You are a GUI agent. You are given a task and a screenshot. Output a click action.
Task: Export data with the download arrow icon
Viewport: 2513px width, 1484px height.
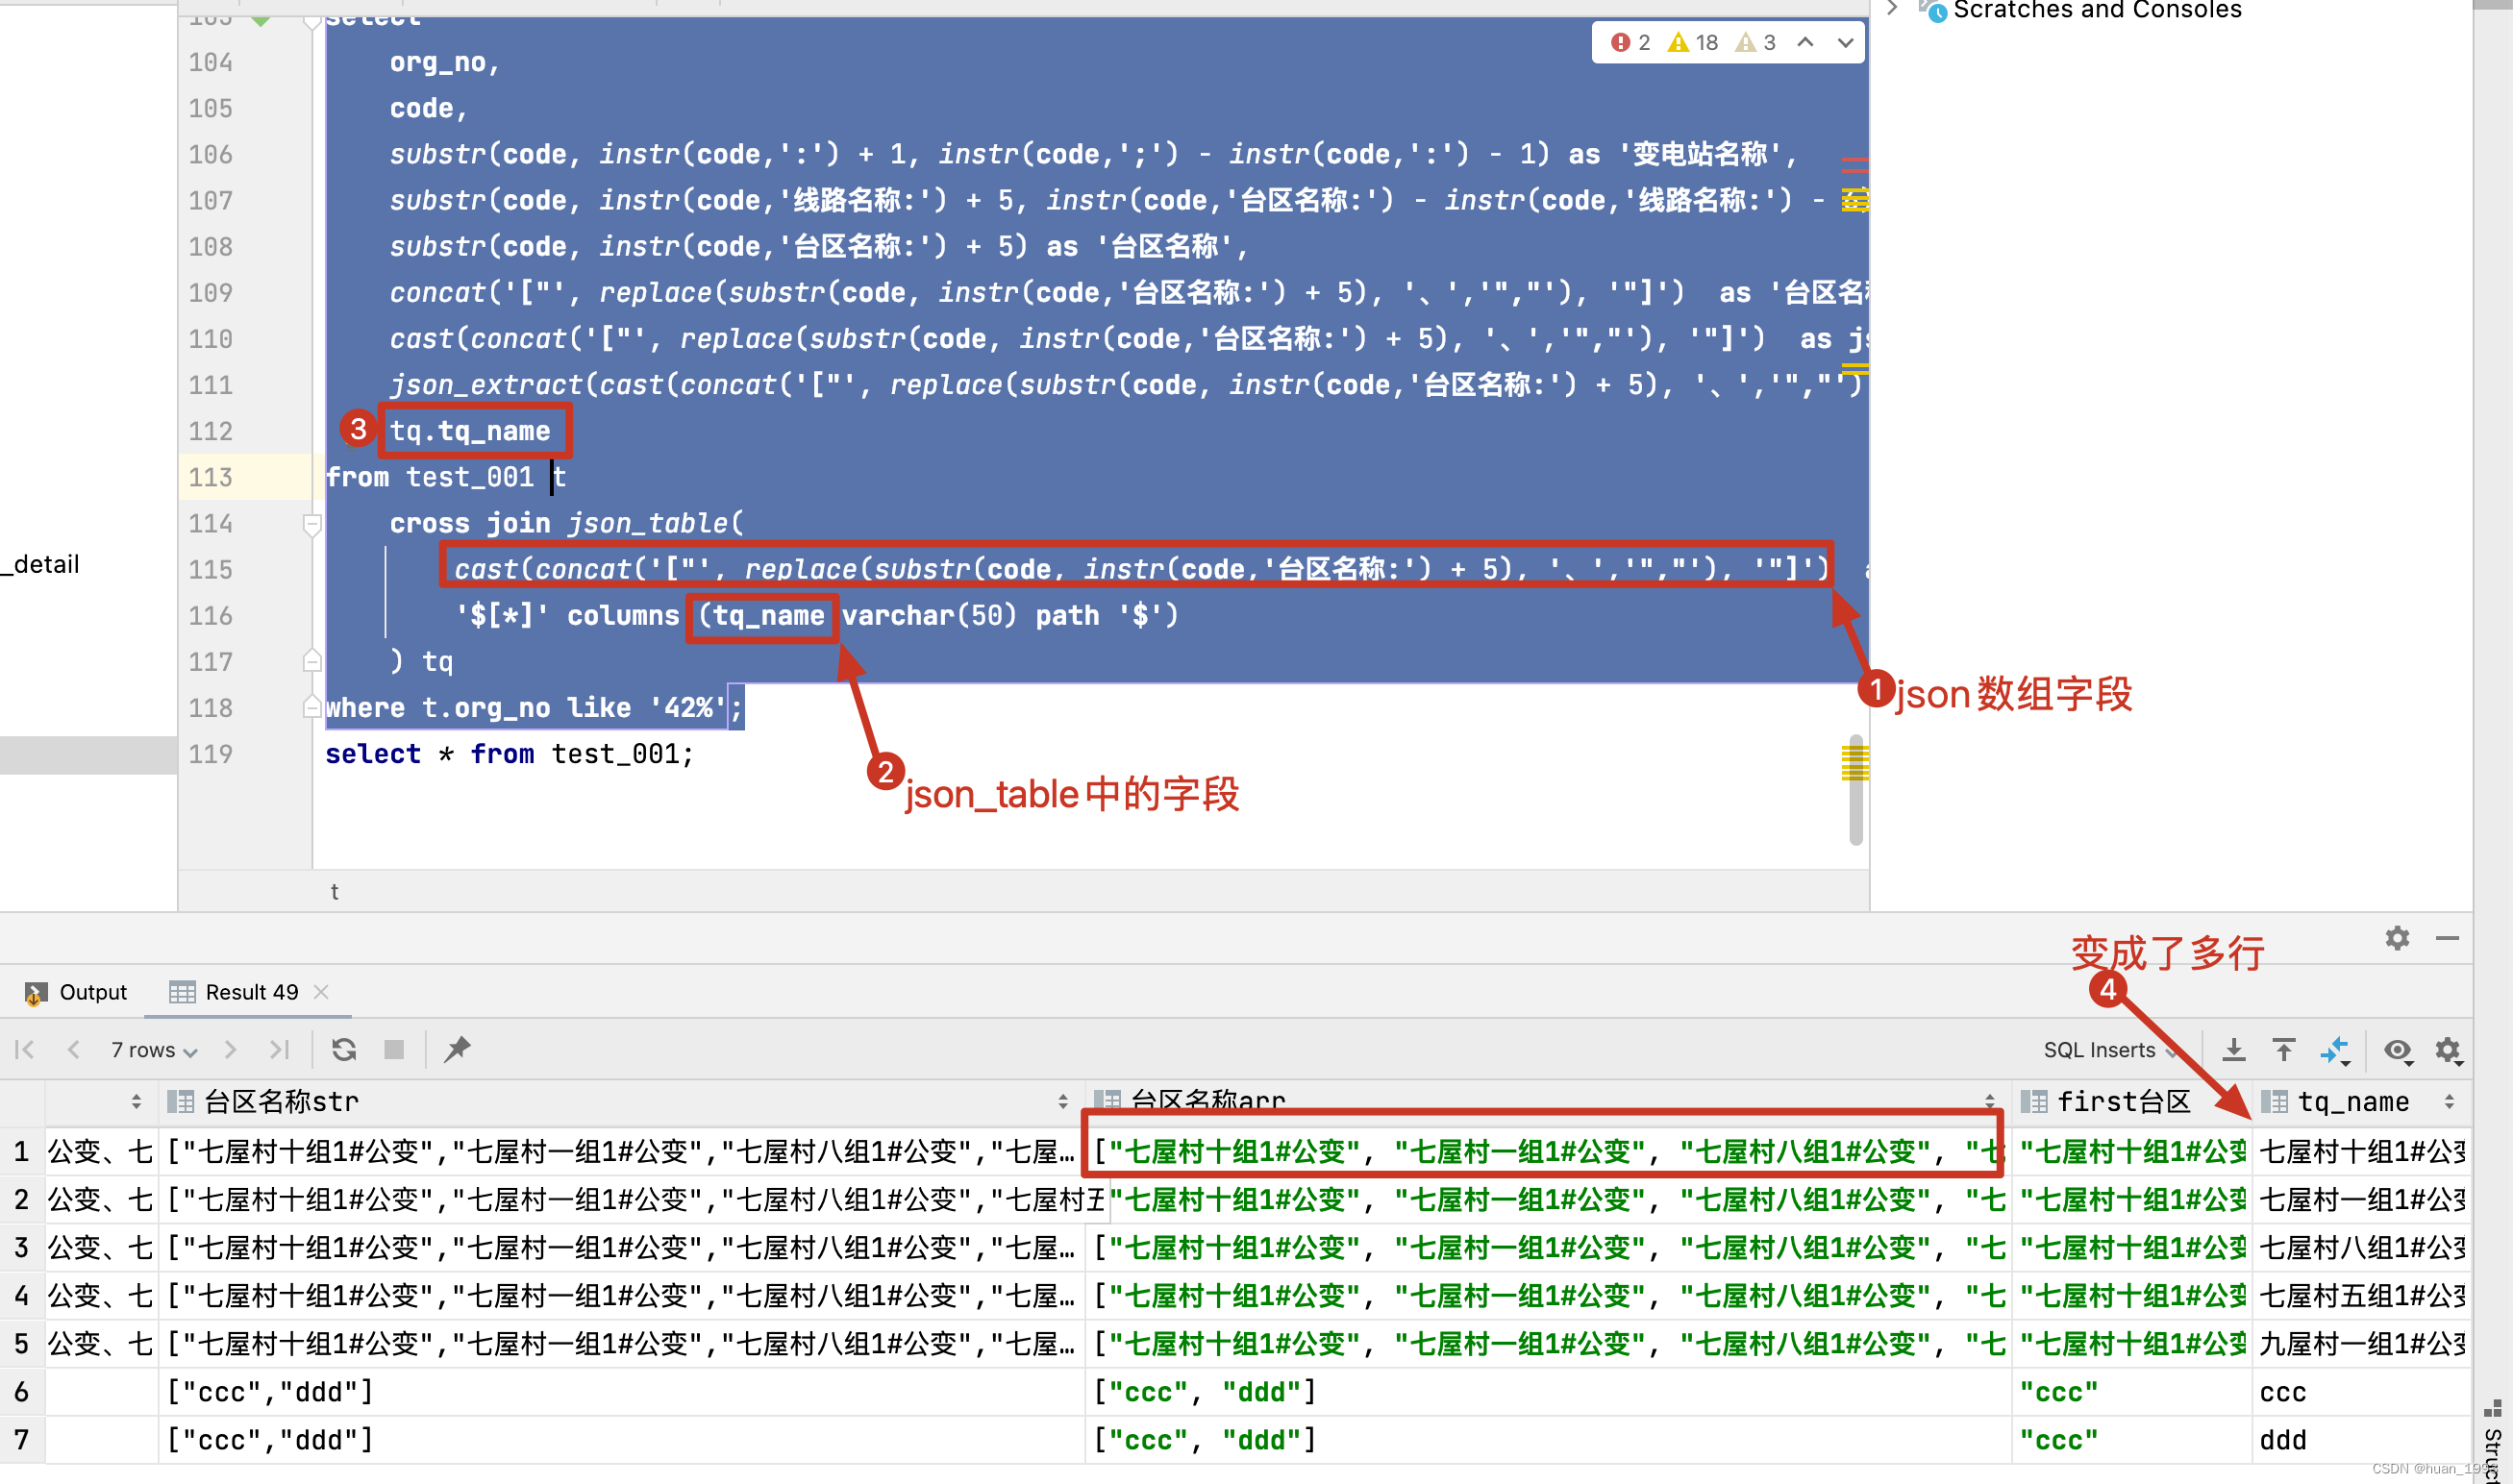click(2233, 1049)
